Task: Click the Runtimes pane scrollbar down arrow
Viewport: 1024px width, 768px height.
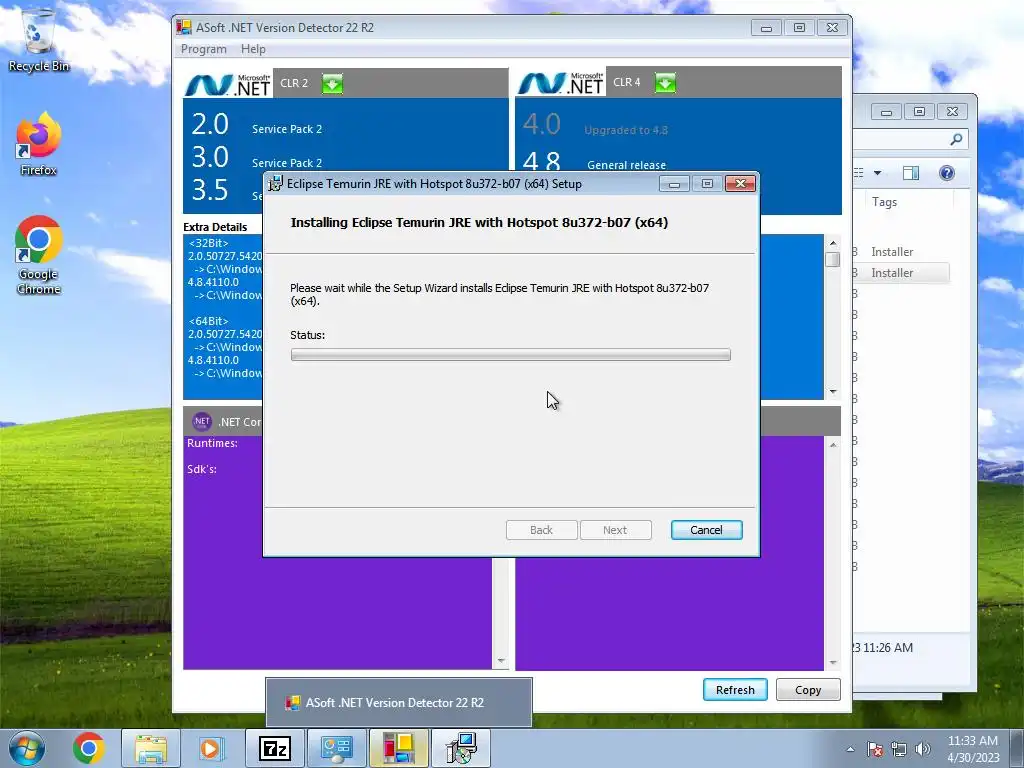Action: pos(501,661)
